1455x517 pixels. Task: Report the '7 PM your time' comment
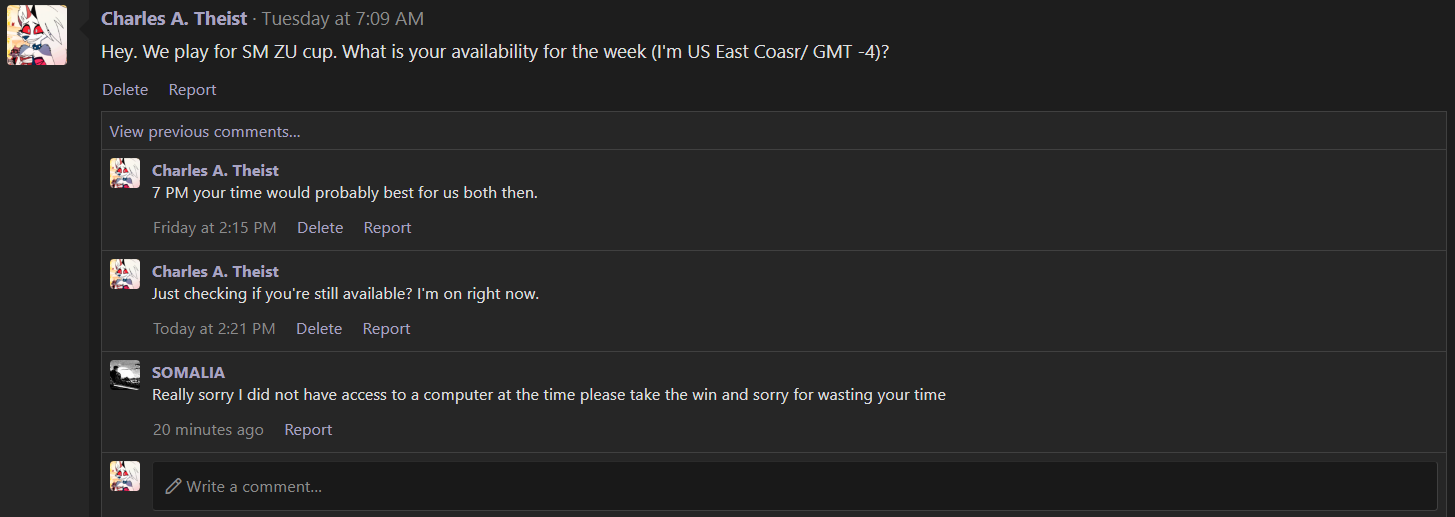pos(387,227)
